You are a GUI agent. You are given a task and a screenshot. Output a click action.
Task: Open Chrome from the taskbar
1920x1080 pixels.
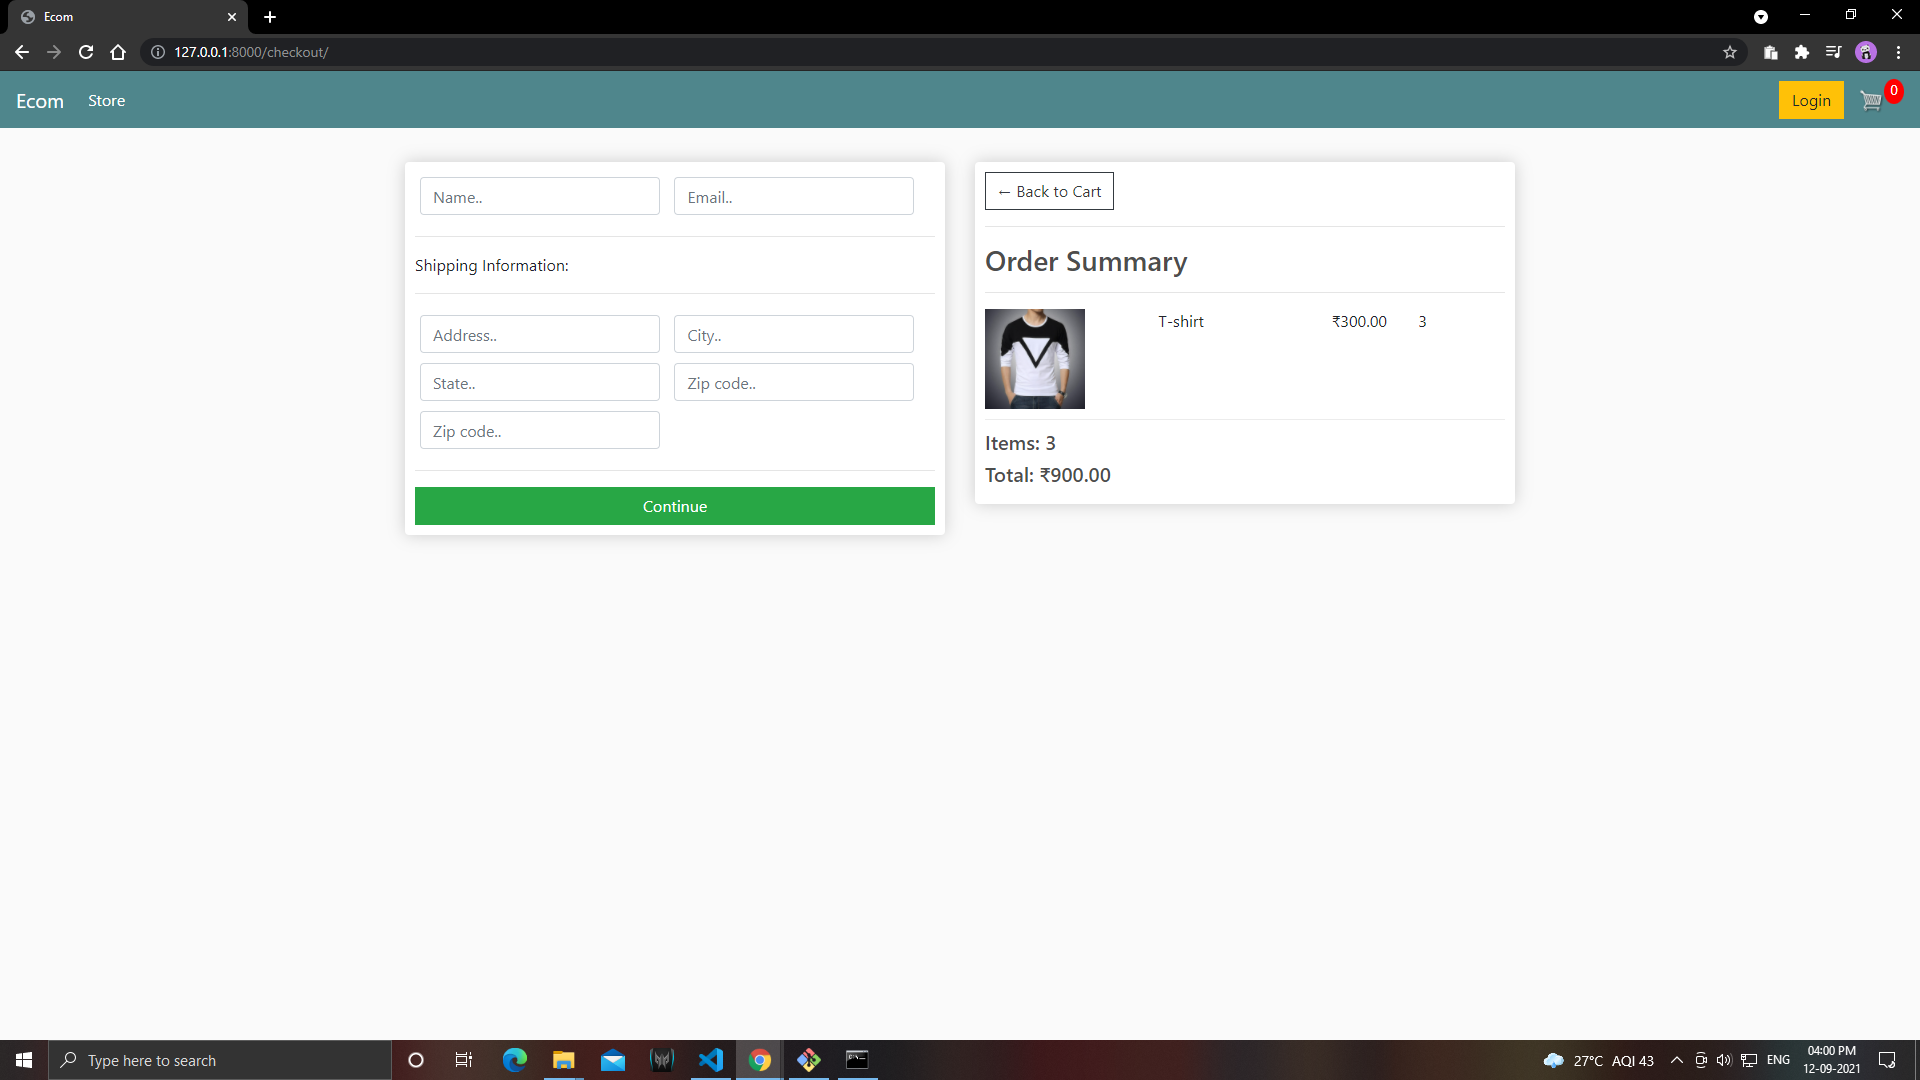(760, 1060)
